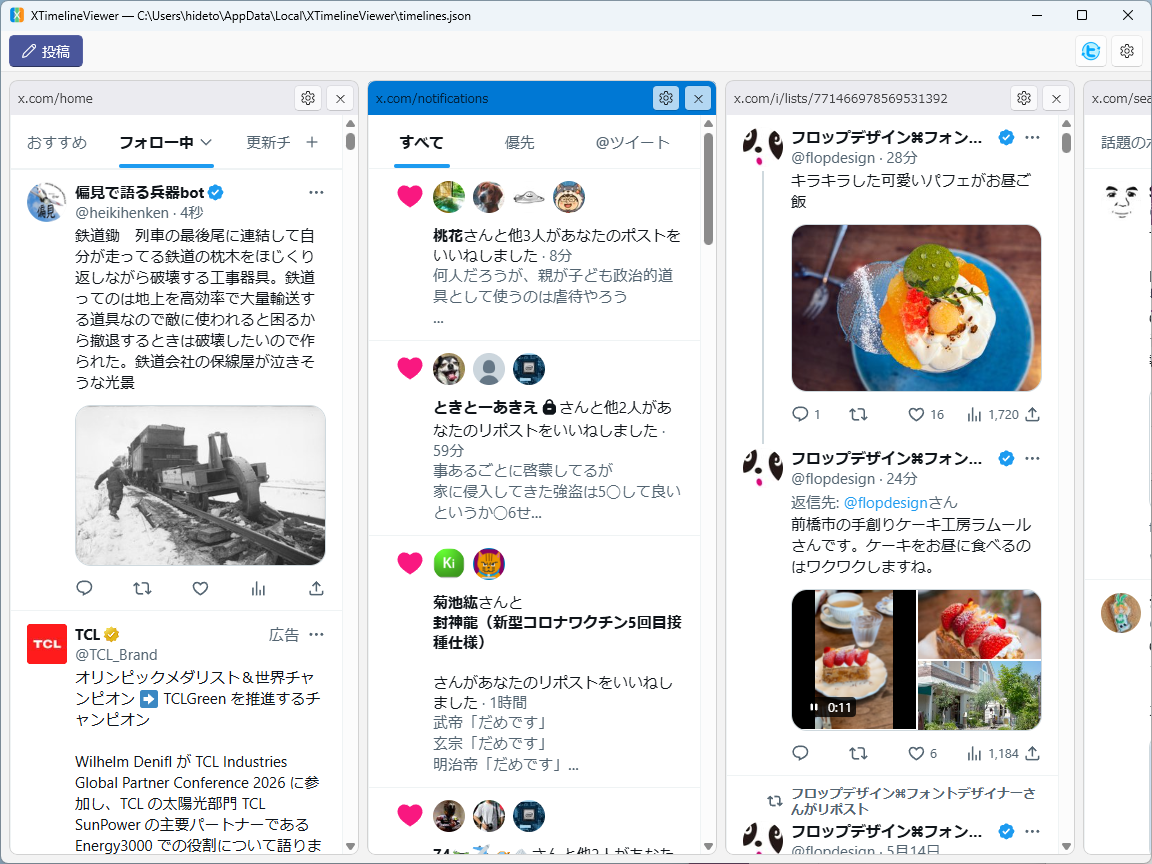Open the parfait photo in lists column
The image size is (1152, 864).
[x=916, y=308]
